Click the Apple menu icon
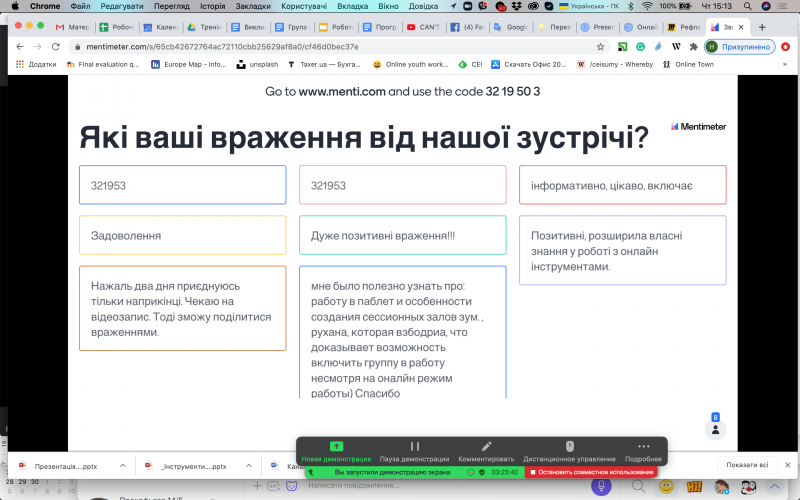 click(x=15, y=6)
